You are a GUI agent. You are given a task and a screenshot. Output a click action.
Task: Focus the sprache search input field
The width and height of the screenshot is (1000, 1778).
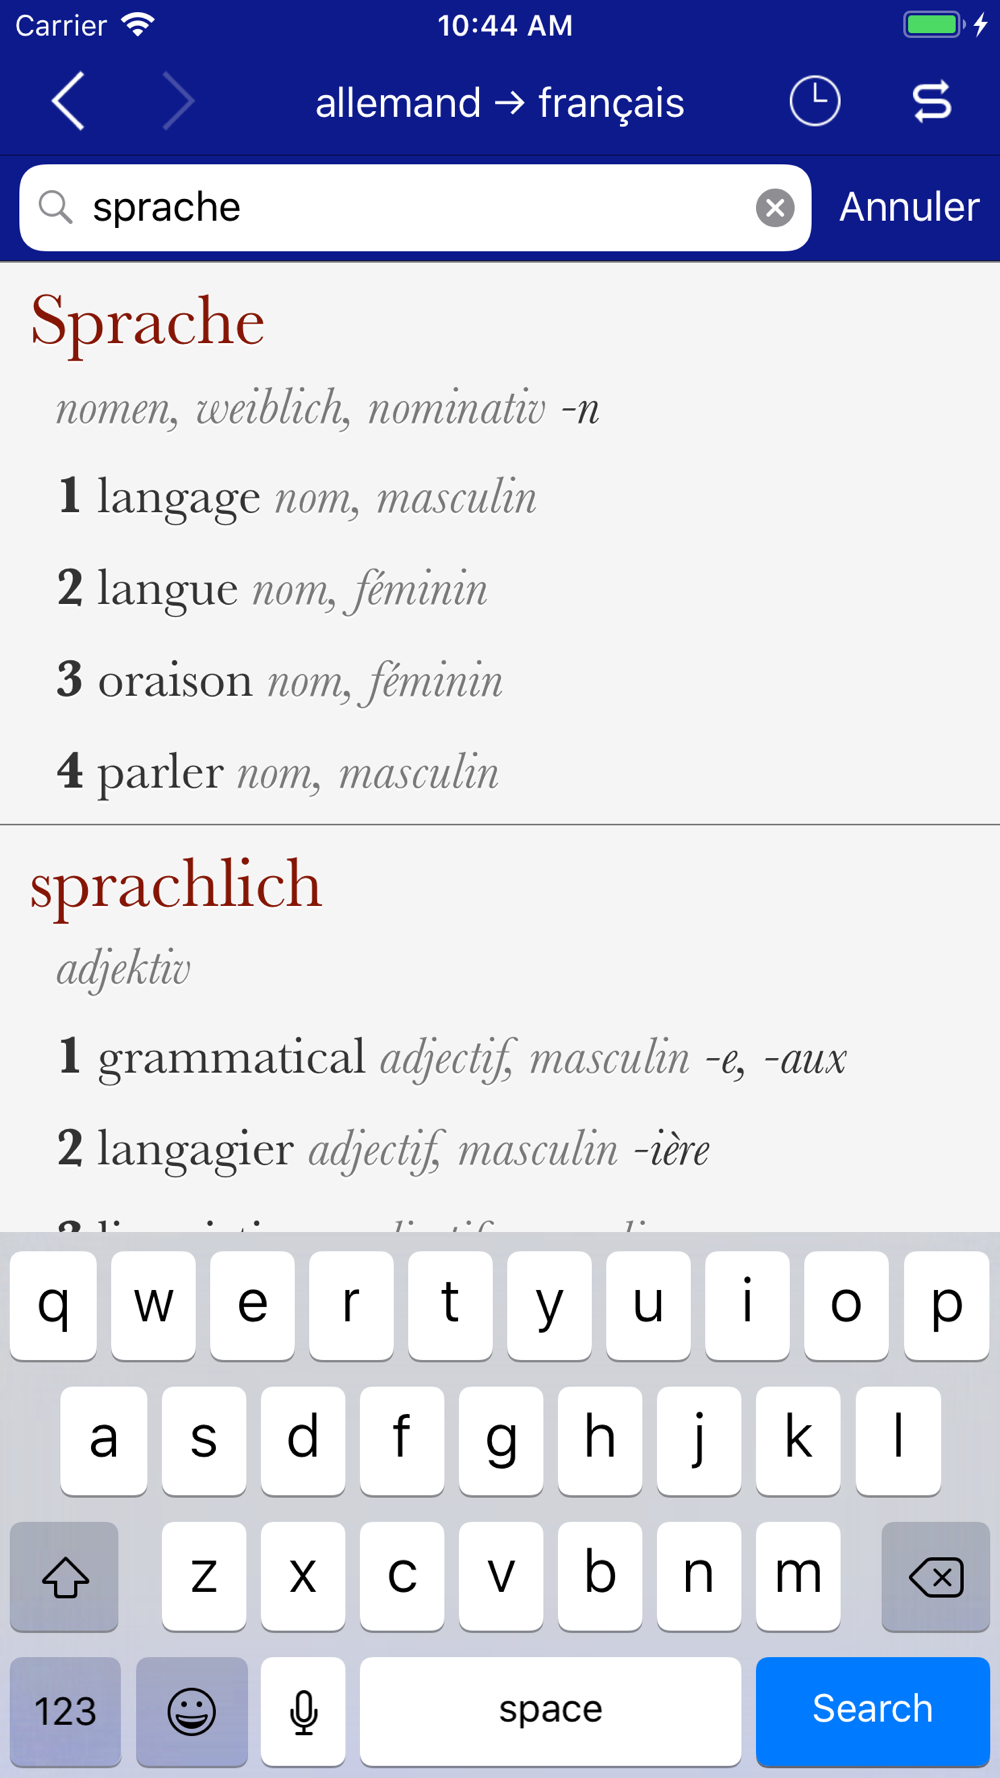(415, 208)
